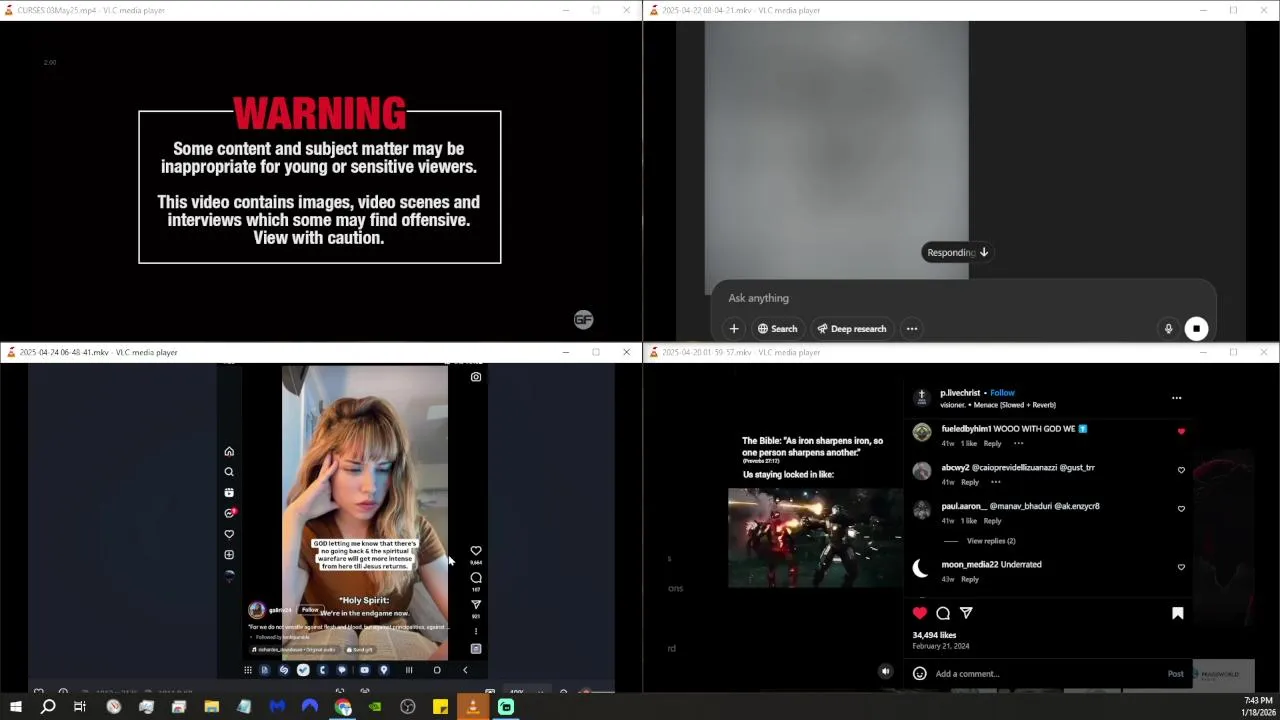Image resolution: width=1280 pixels, height=720 pixels.
Task: Click the share paper plane under the post
Action: (x=966, y=613)
